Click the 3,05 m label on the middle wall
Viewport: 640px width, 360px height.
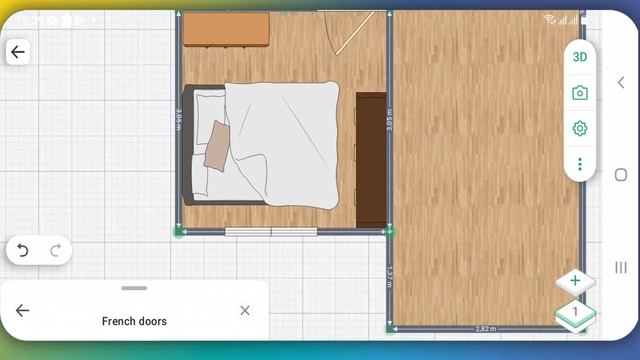coord(389,120)
